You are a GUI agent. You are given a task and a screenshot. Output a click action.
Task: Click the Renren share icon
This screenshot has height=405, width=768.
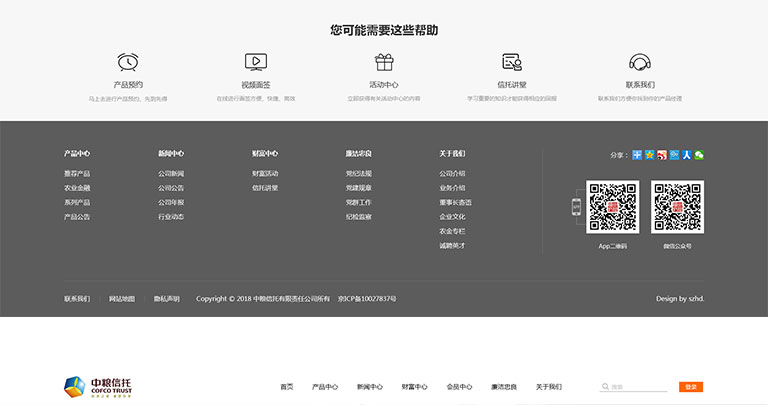[687, 155]
